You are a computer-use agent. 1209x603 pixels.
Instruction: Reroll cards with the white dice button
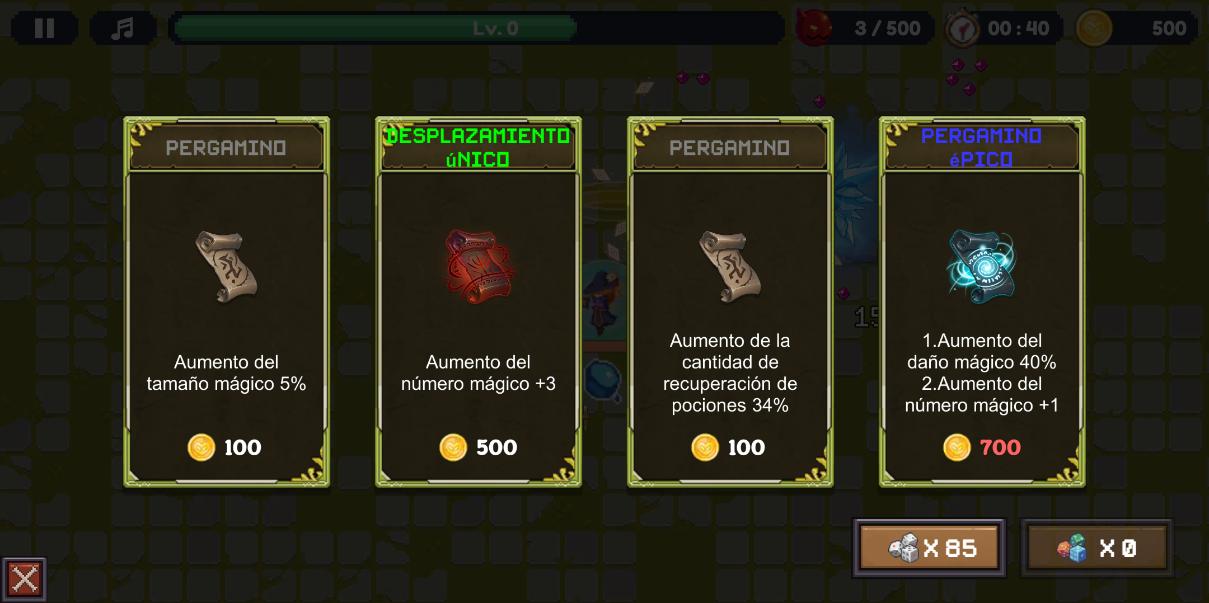930,548
